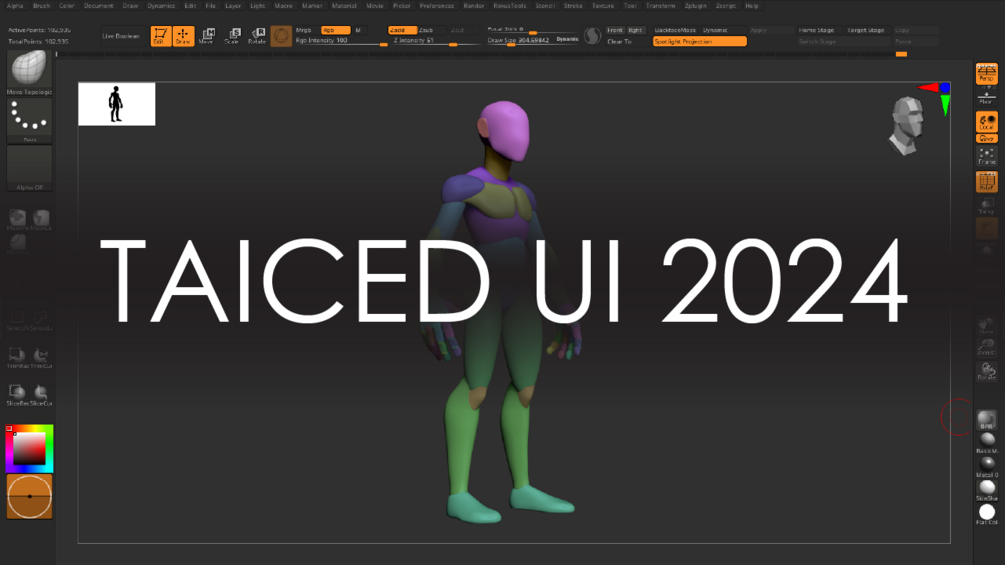
Task: Click the right-shelf Rotate view icon
Action: 986,372
